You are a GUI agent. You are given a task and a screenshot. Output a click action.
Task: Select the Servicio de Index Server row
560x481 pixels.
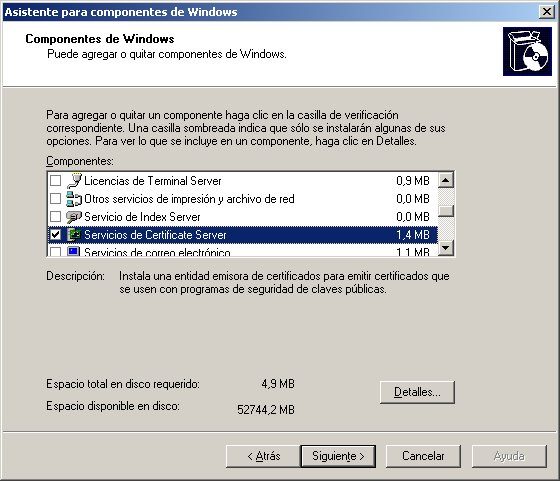pyautogui.click(x=242, y=217)
